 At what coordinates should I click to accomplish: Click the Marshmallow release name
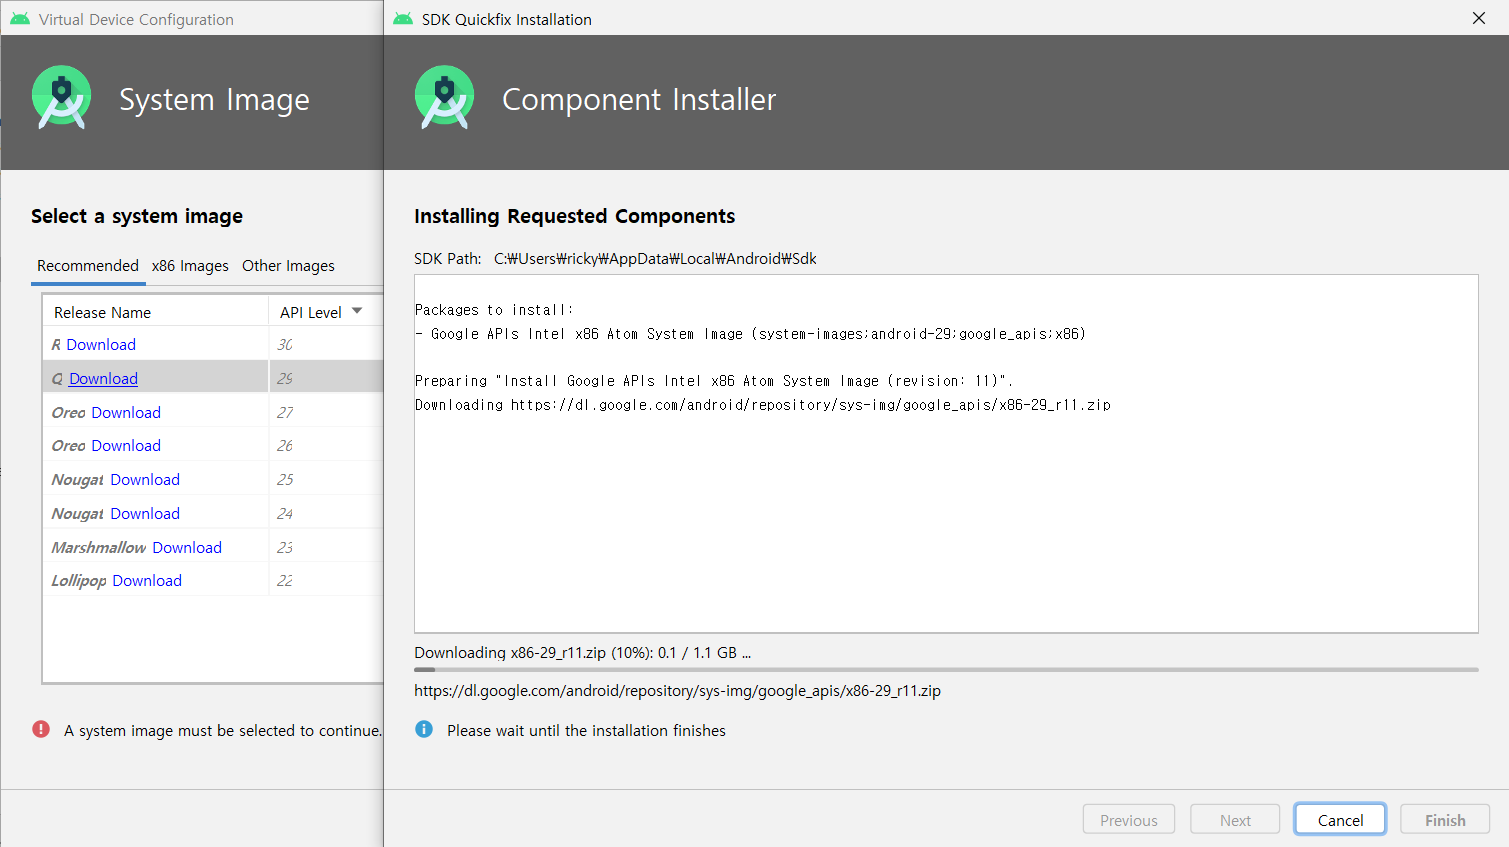point(99,547)
